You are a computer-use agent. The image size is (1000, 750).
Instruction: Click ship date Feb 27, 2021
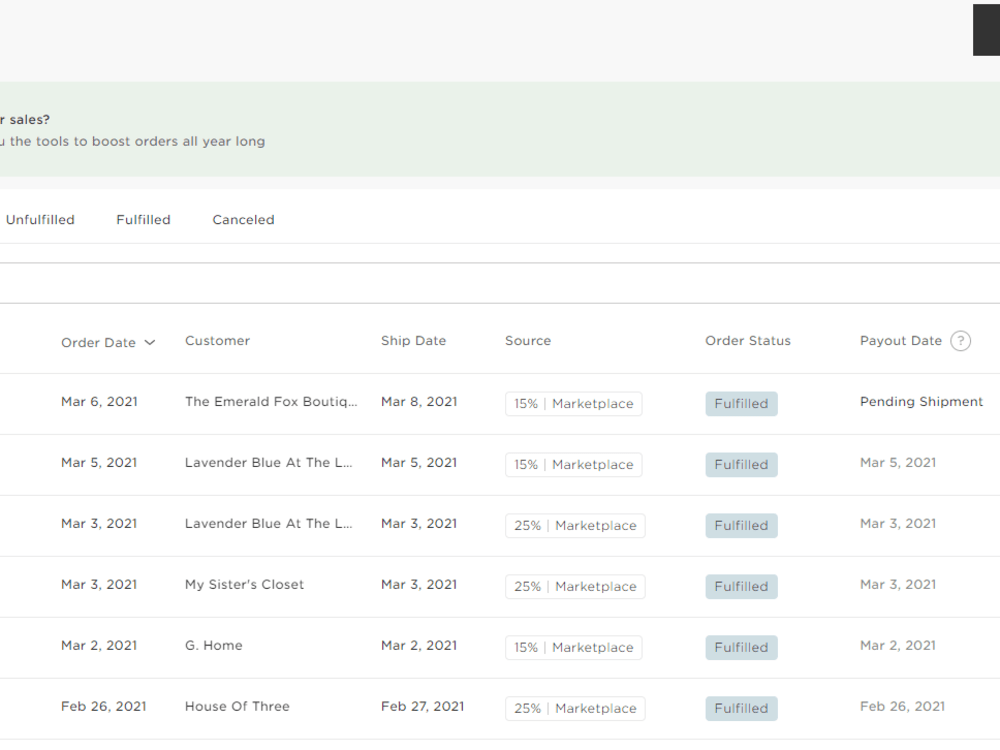[x=422, y=707]
